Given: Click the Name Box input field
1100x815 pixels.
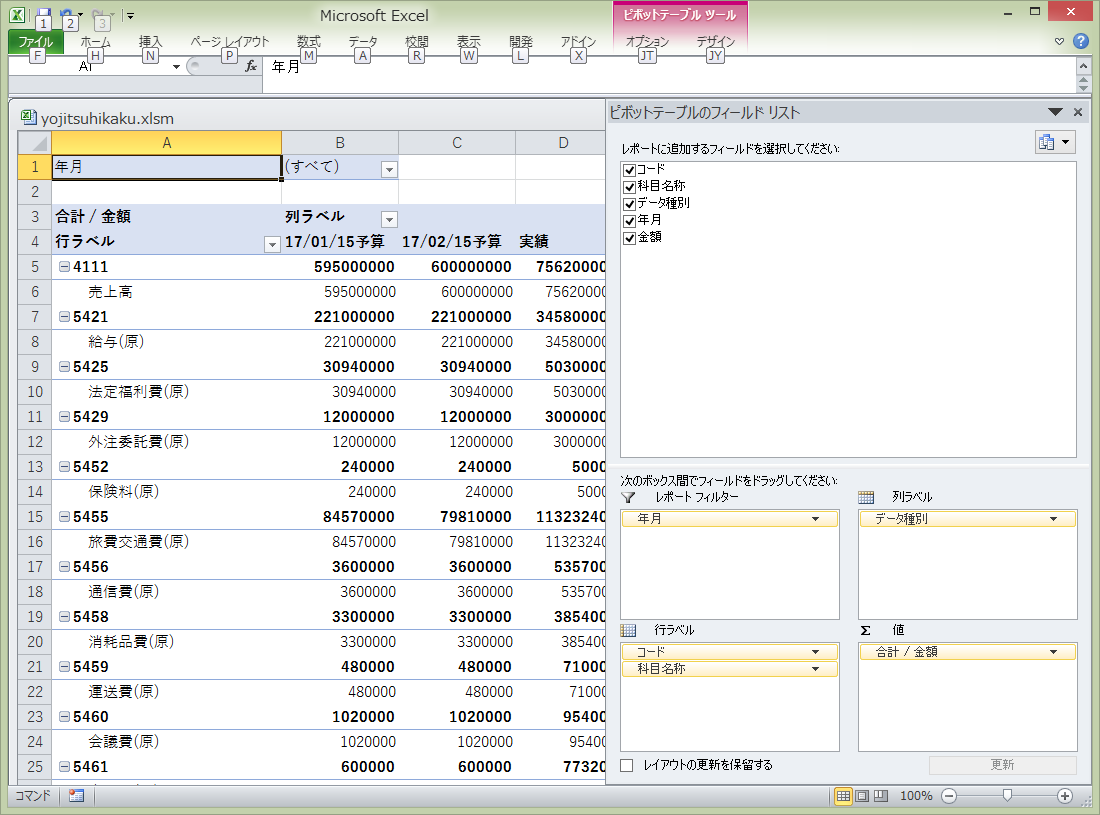Looking at the screenshot, I should pyautogui.click(x=88, y=66).
